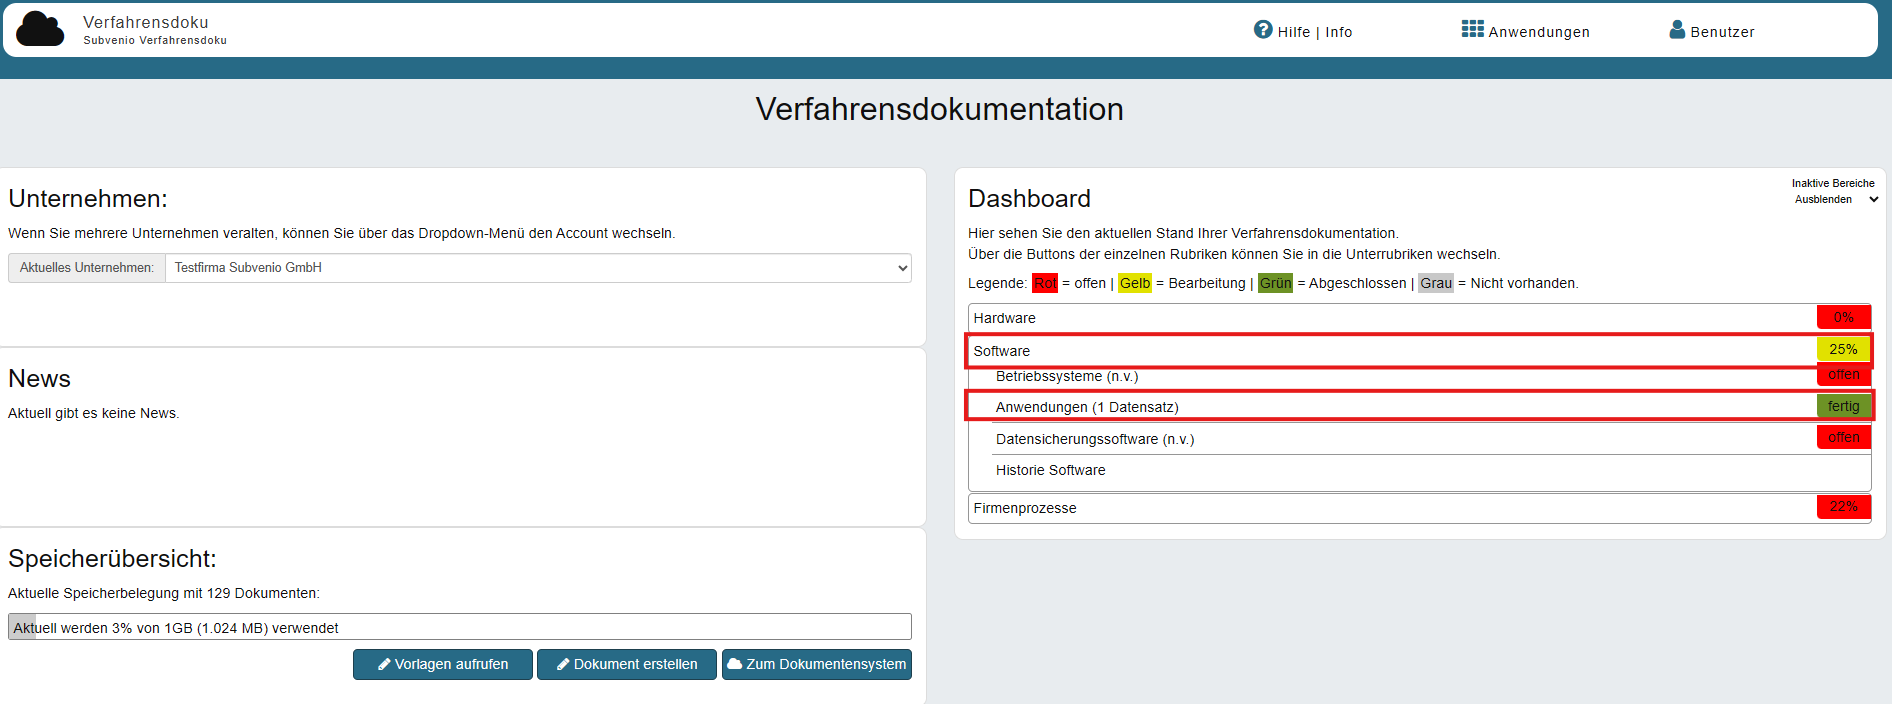
Task: Click the red Rot legend swatch
Action: [1045, 283]
